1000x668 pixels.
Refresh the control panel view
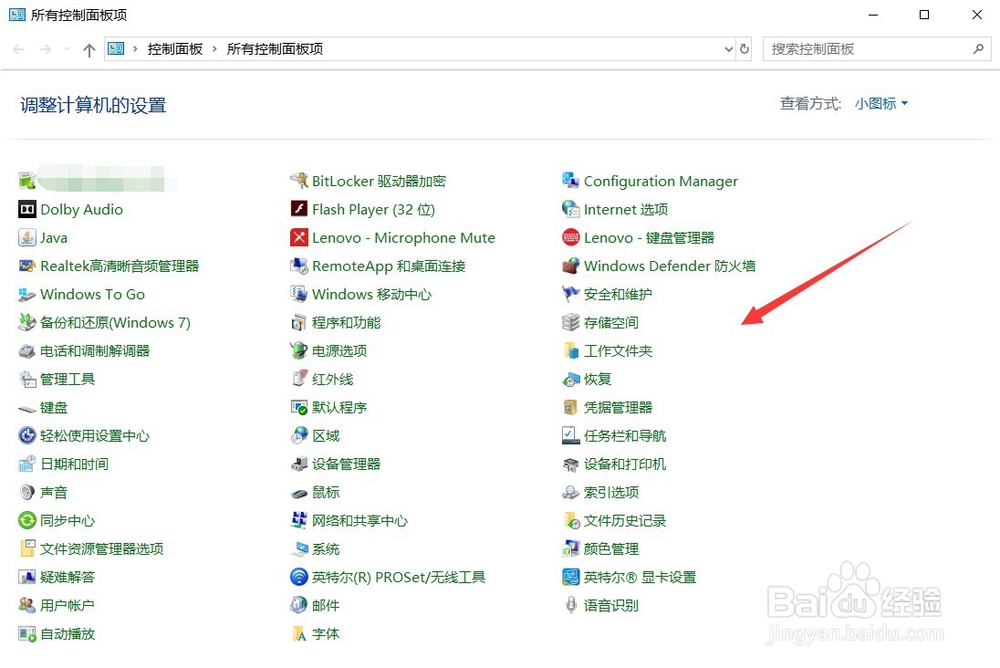point(744,49)
